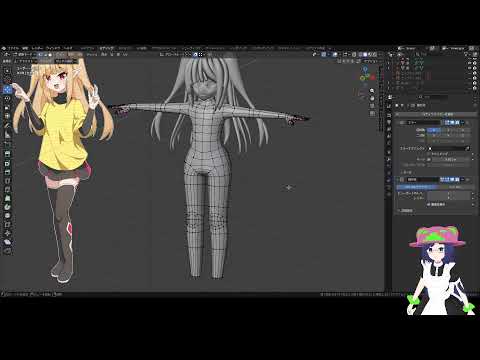Open the outliner filter dropdown

[467, 54]
